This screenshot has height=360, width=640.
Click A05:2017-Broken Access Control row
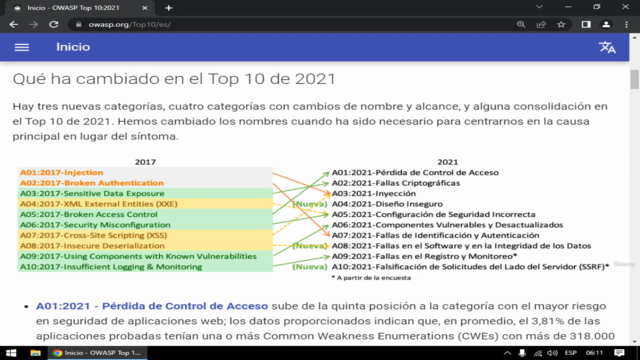coord(145,214)
